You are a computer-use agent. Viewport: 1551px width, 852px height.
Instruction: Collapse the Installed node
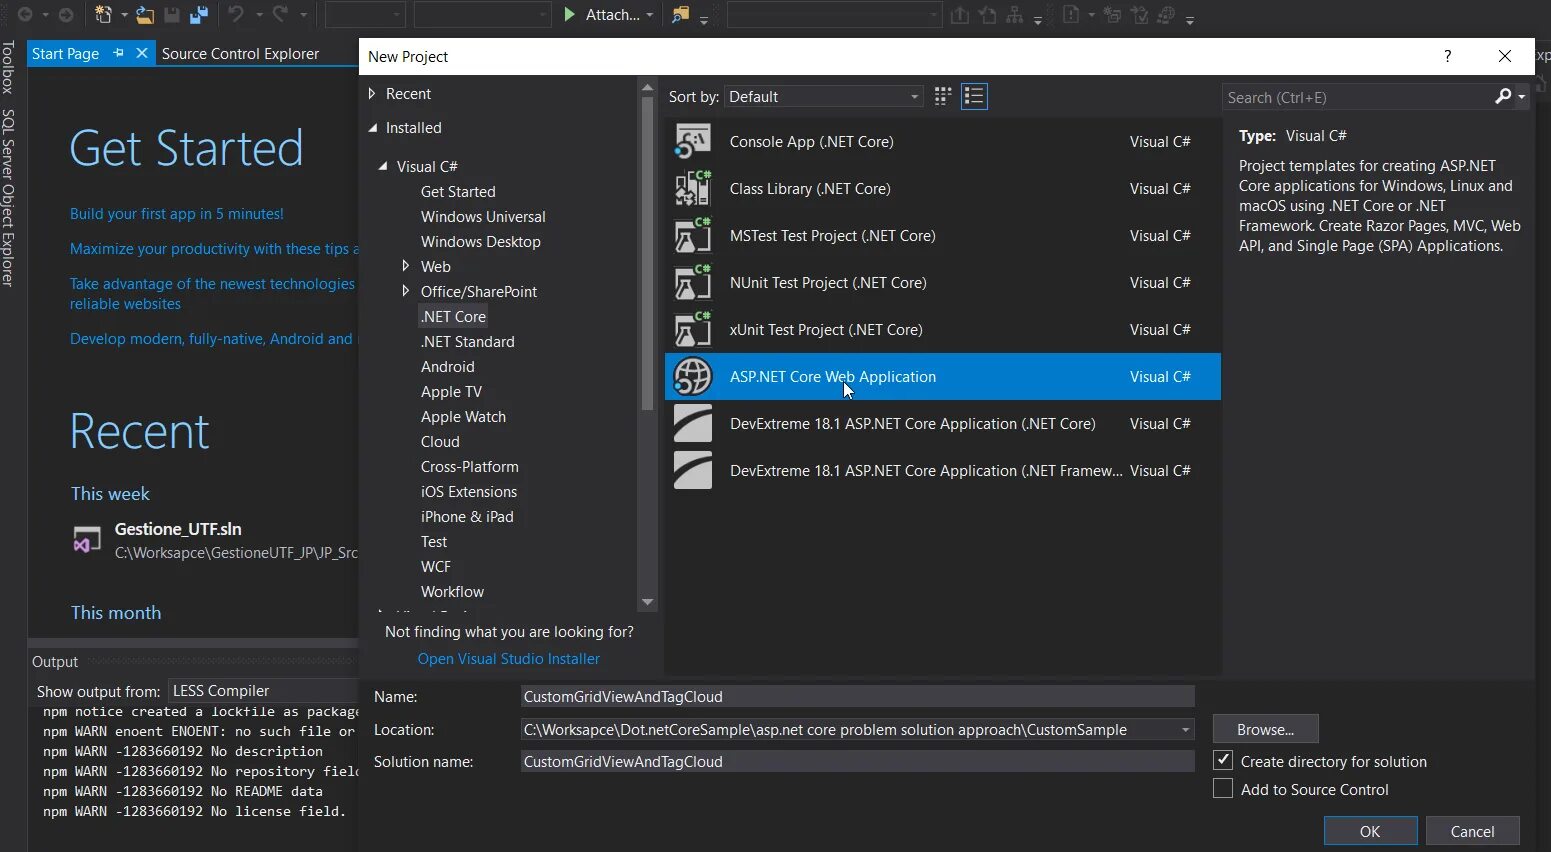(x=373, y=127)
